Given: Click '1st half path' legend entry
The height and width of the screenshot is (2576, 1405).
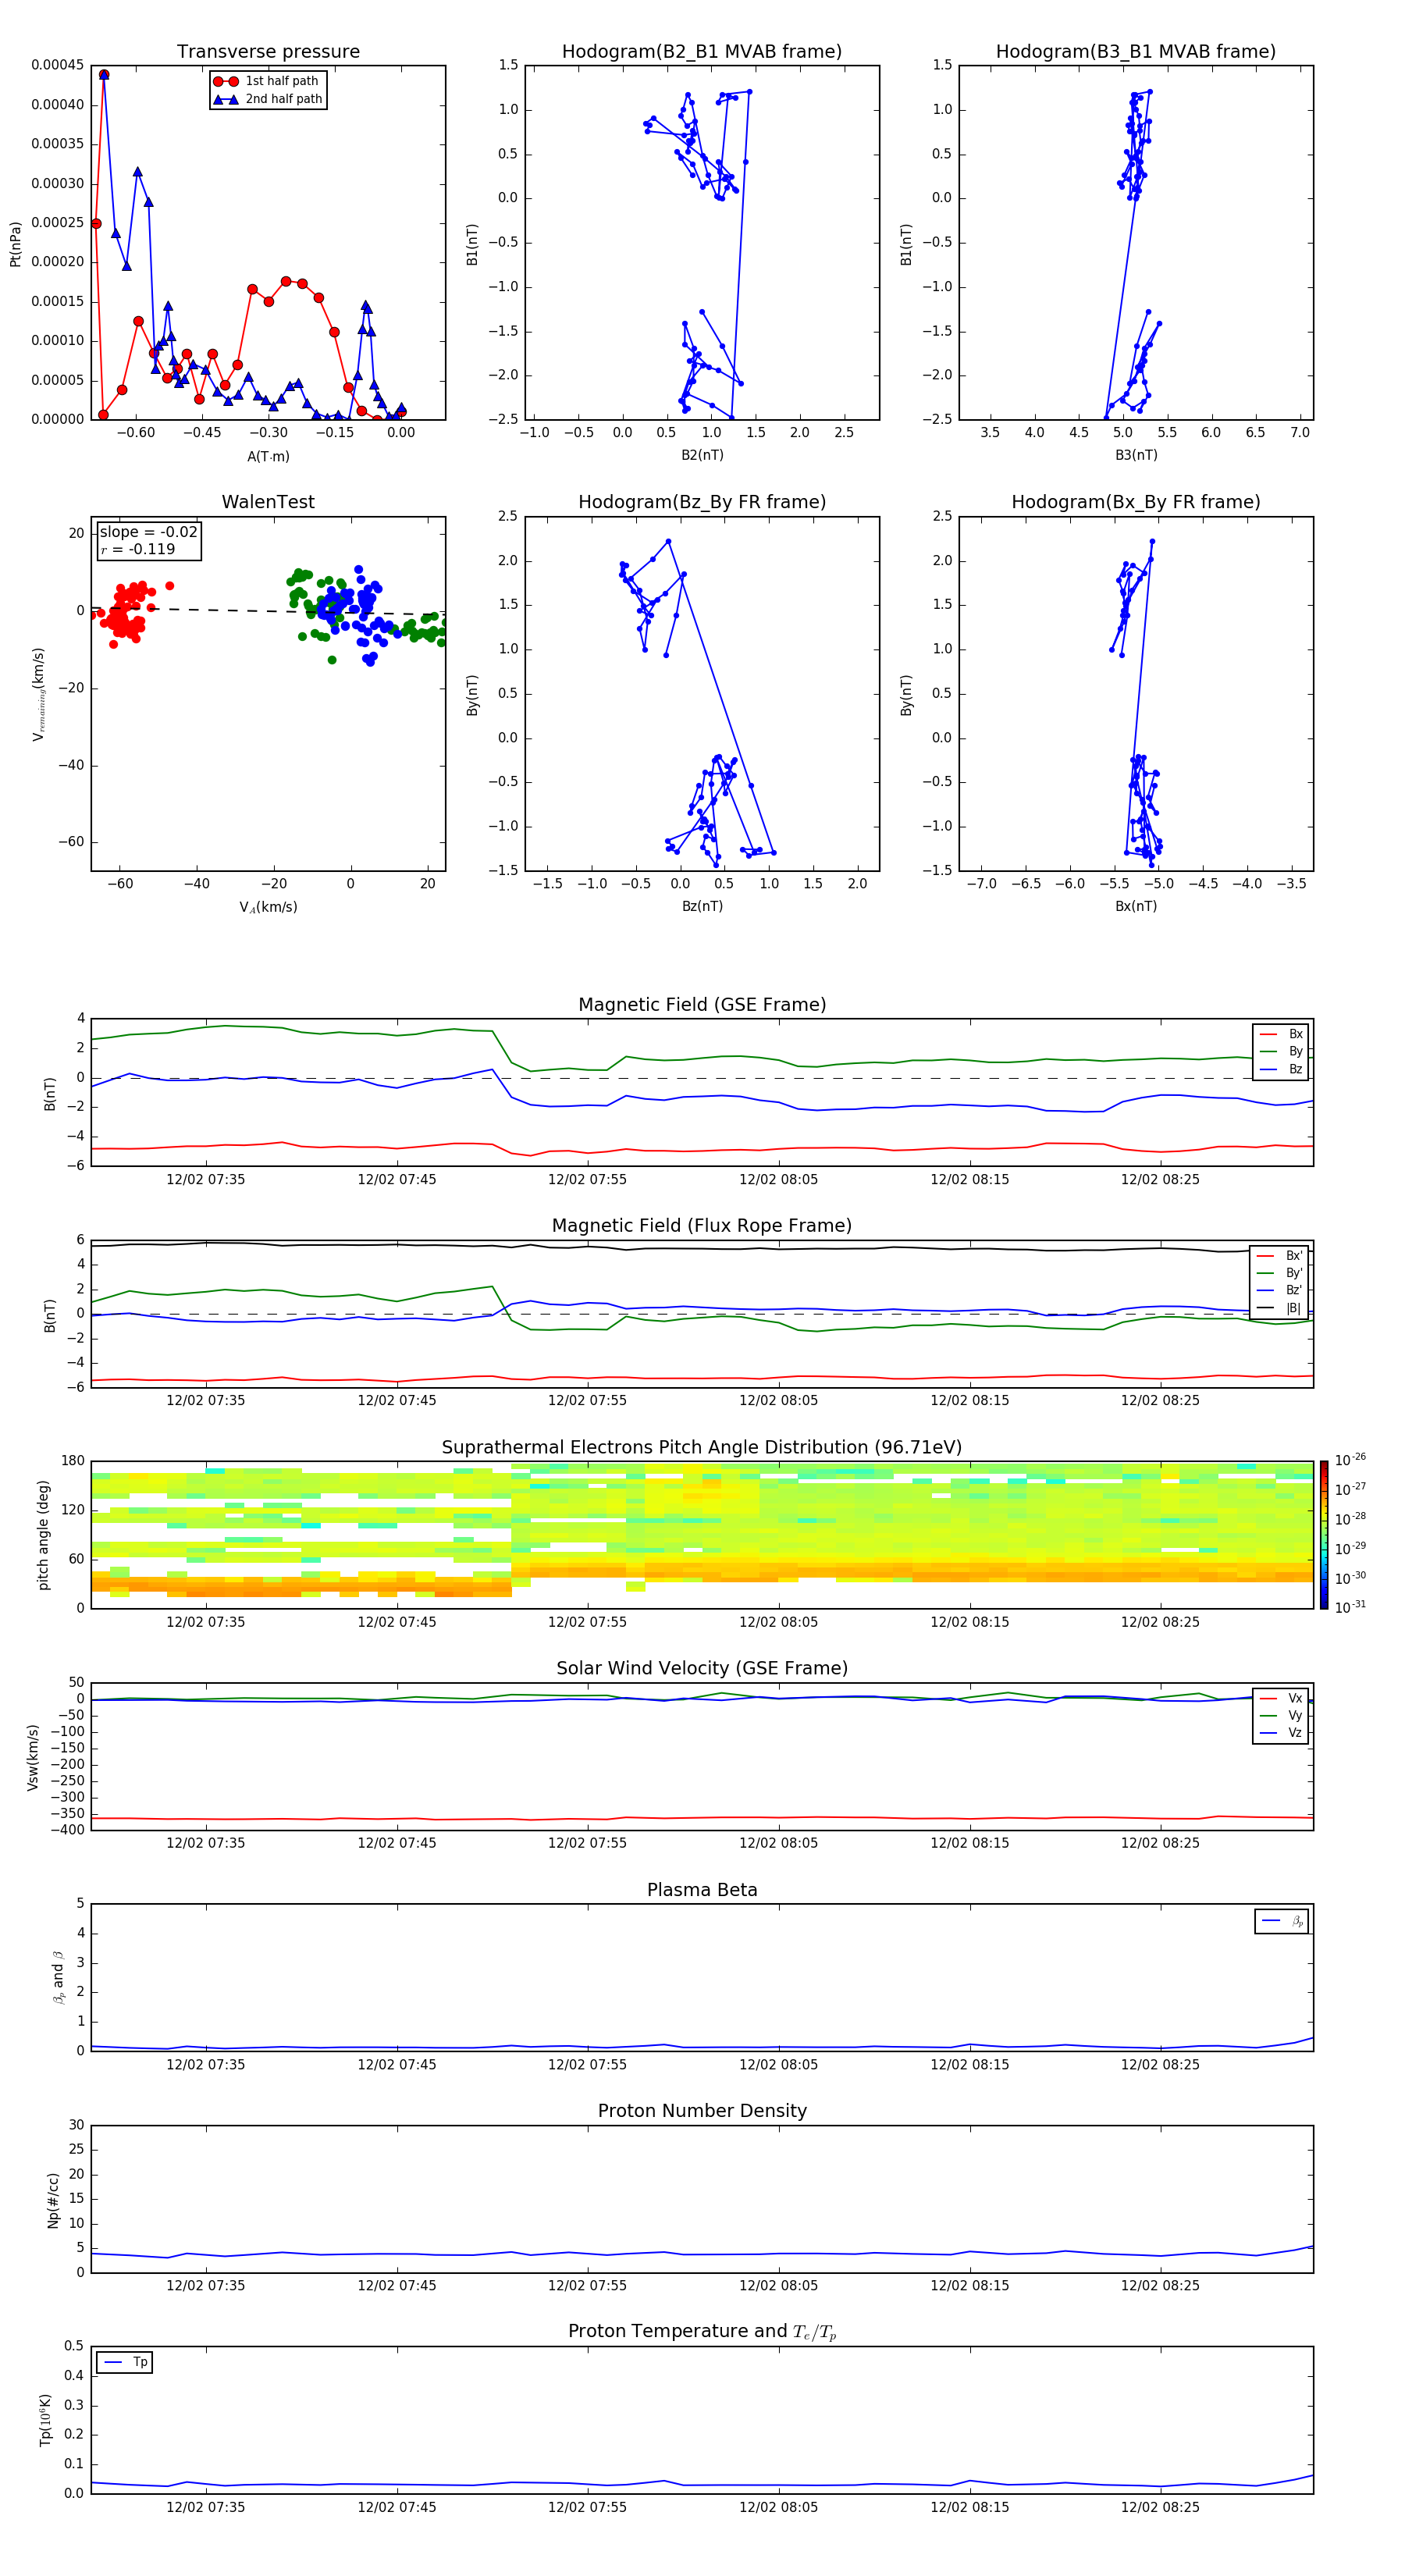Looking at the screenshot, I should point(267,81).
